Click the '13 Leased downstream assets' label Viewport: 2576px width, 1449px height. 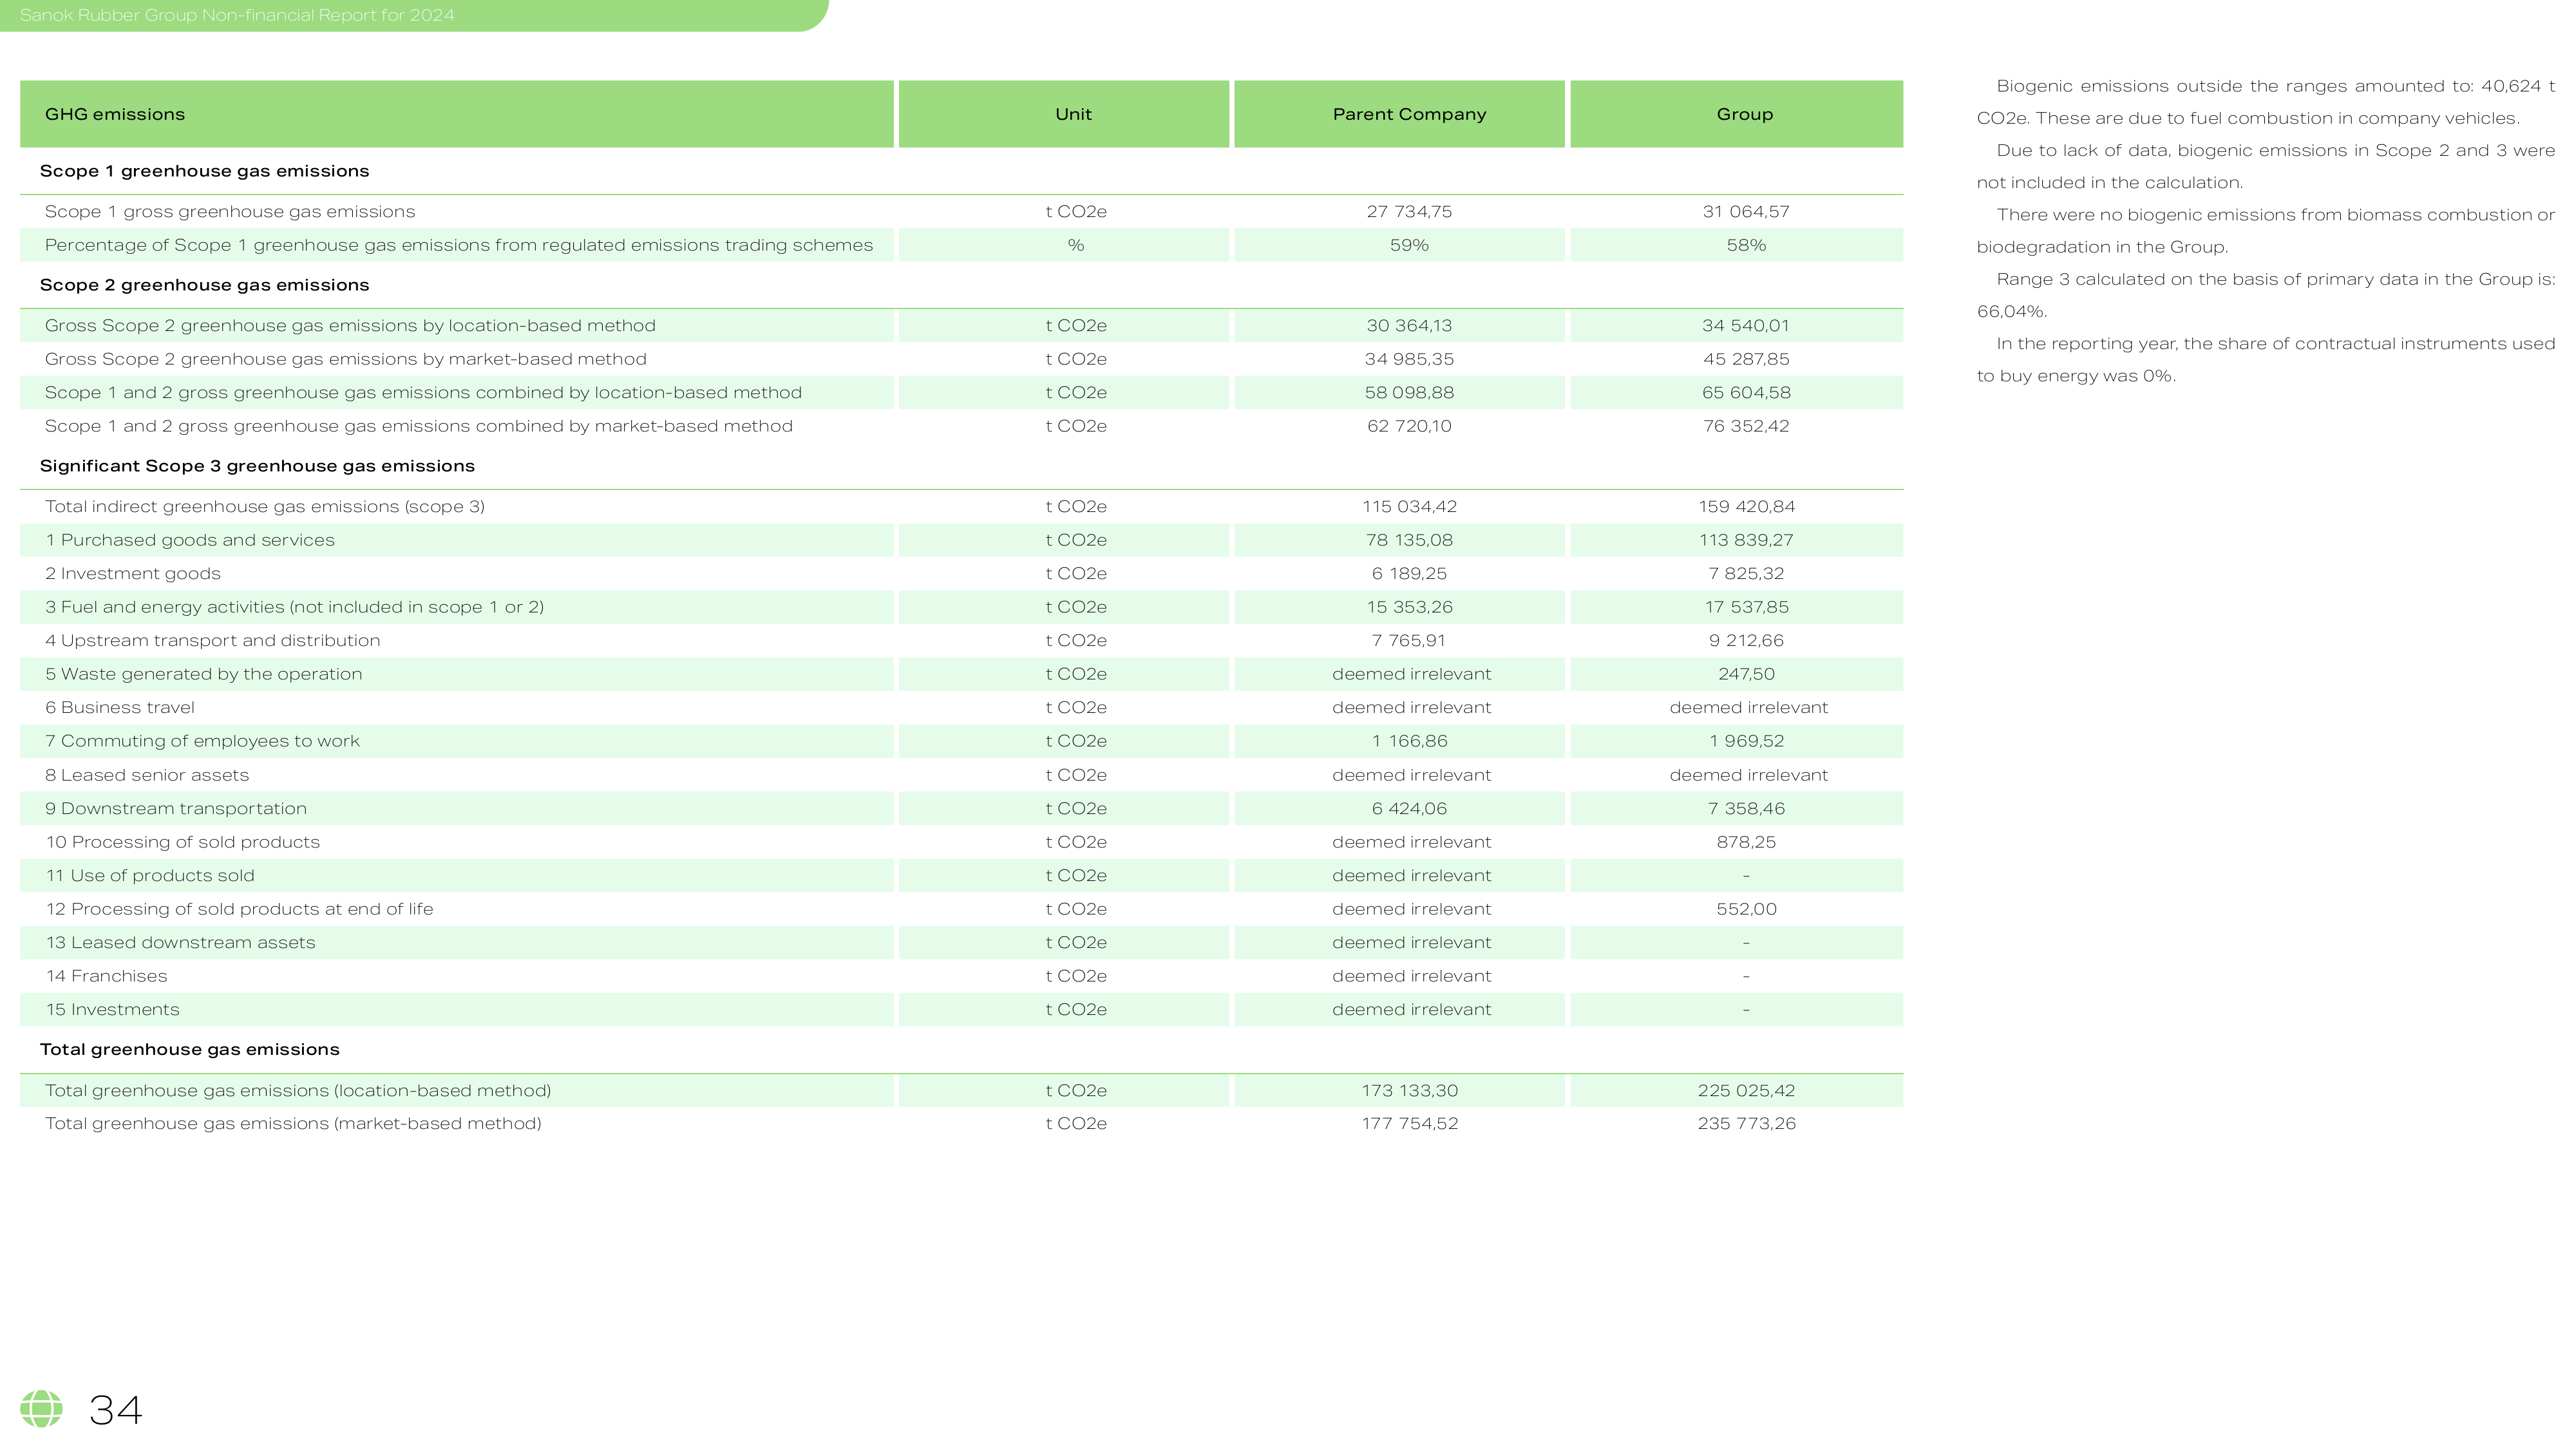180,943
